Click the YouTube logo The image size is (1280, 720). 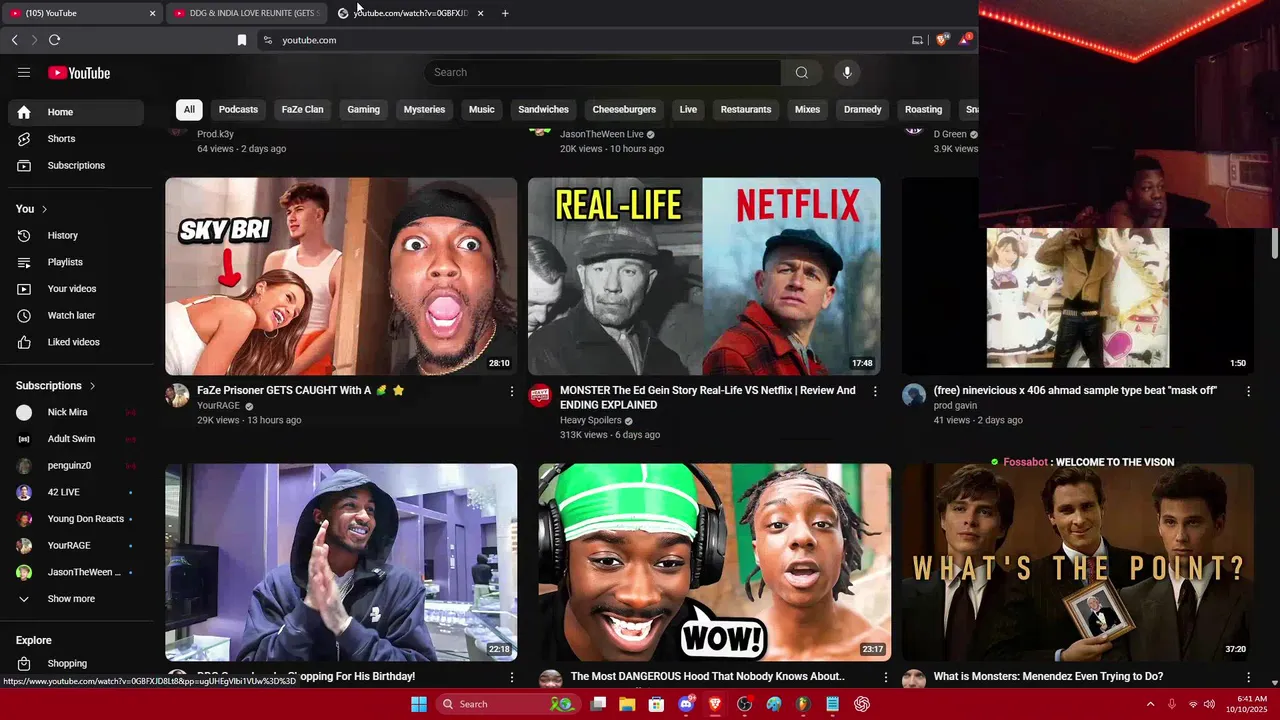tap(79, 73)
